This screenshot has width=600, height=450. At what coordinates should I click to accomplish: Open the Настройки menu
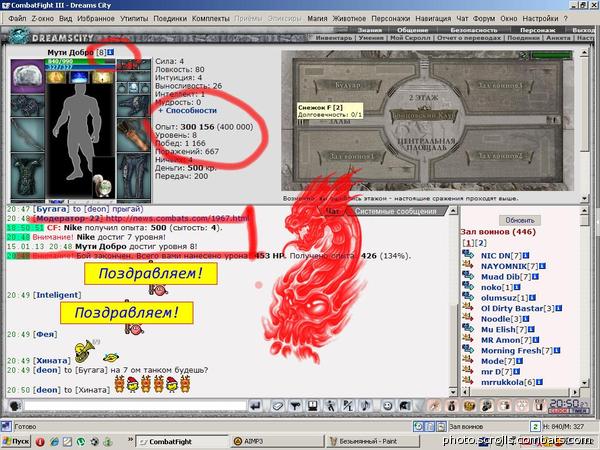click(x=540, y=18)
